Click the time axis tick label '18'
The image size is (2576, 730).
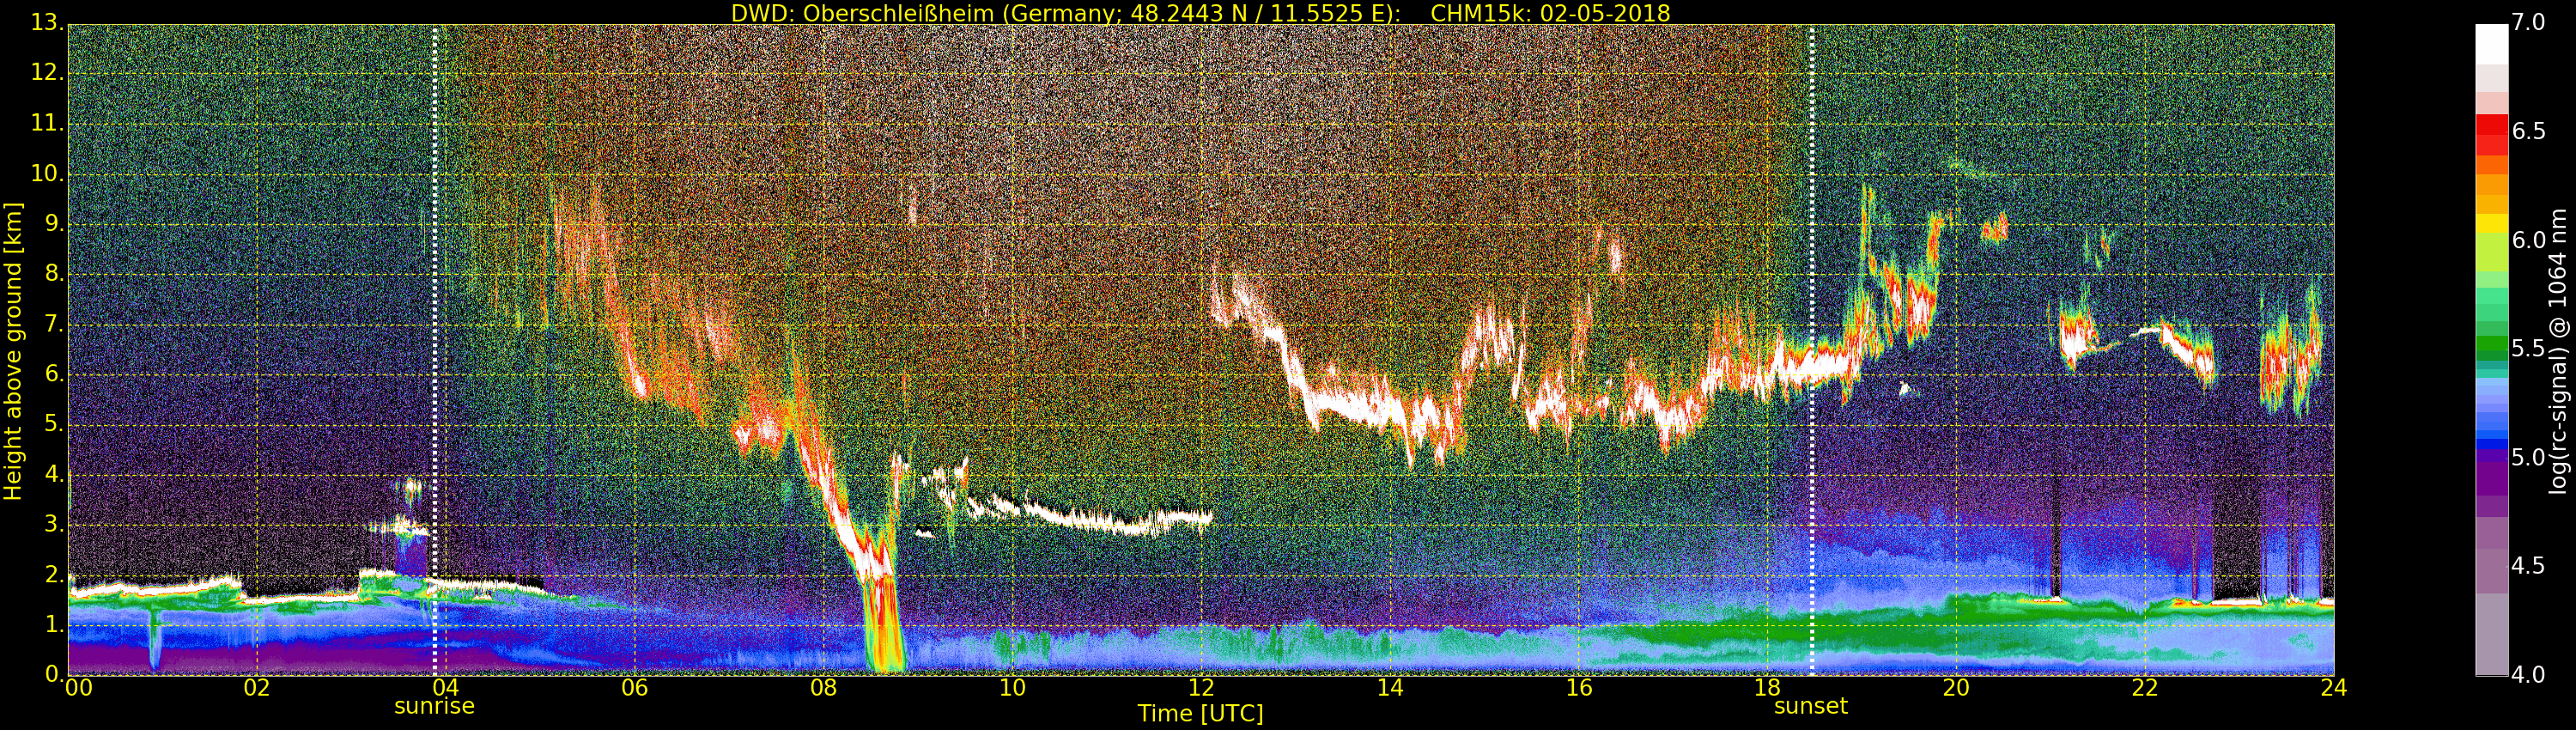(1768, 688)
